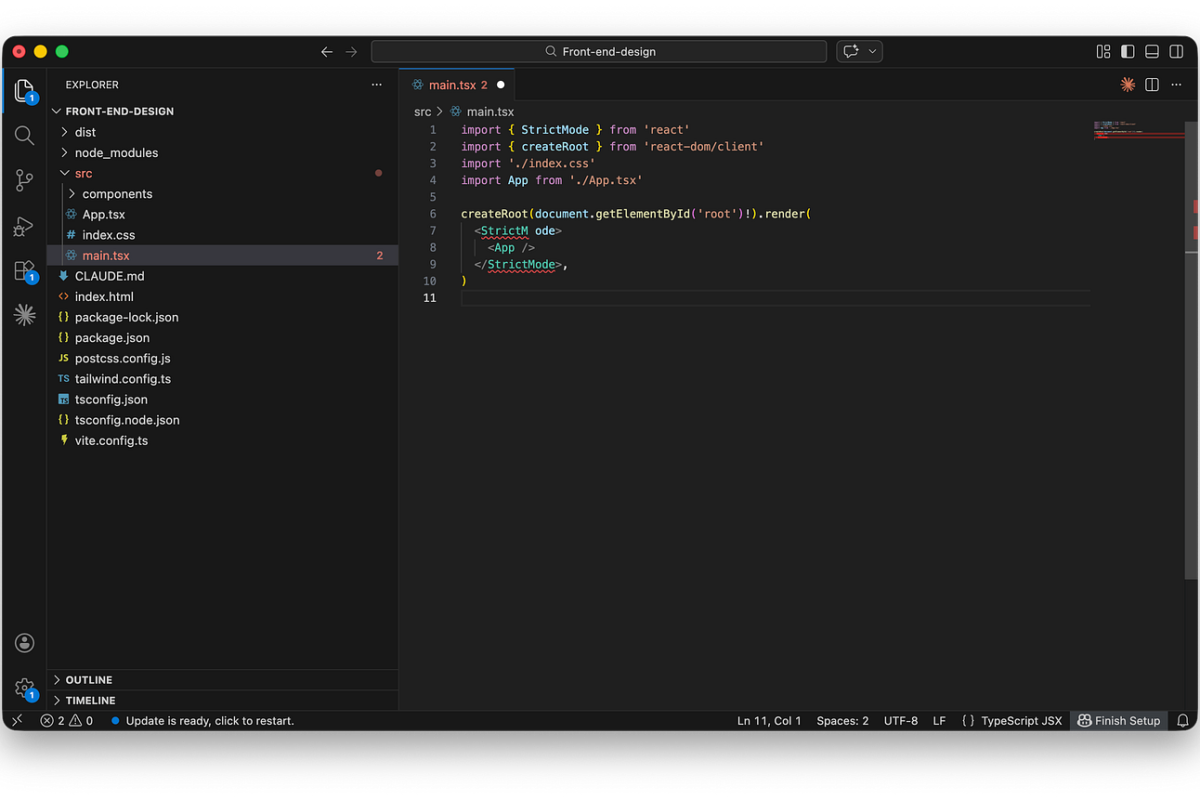Open tailwind.config.ts file
1200x800 pixels.
pyautogui.click(x=122, y=379)
